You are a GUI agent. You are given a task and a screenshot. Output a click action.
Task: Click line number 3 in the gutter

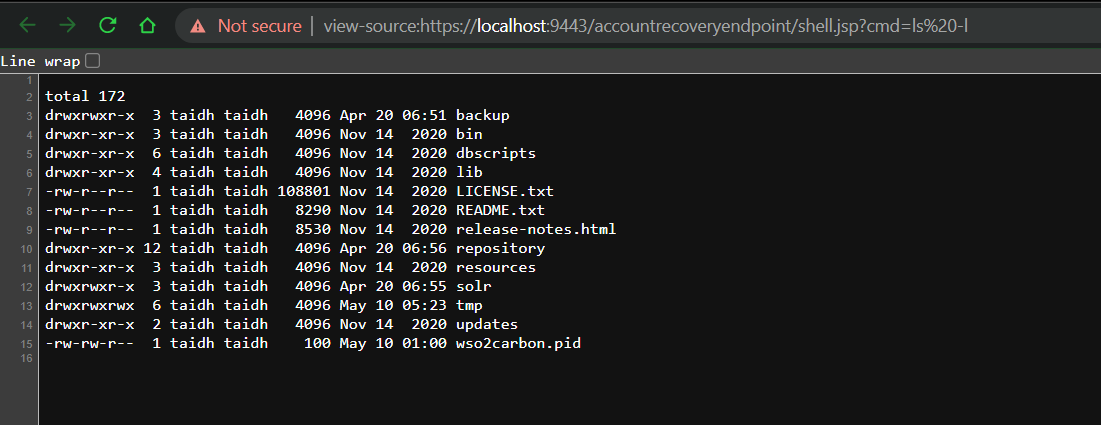[29, 115]
